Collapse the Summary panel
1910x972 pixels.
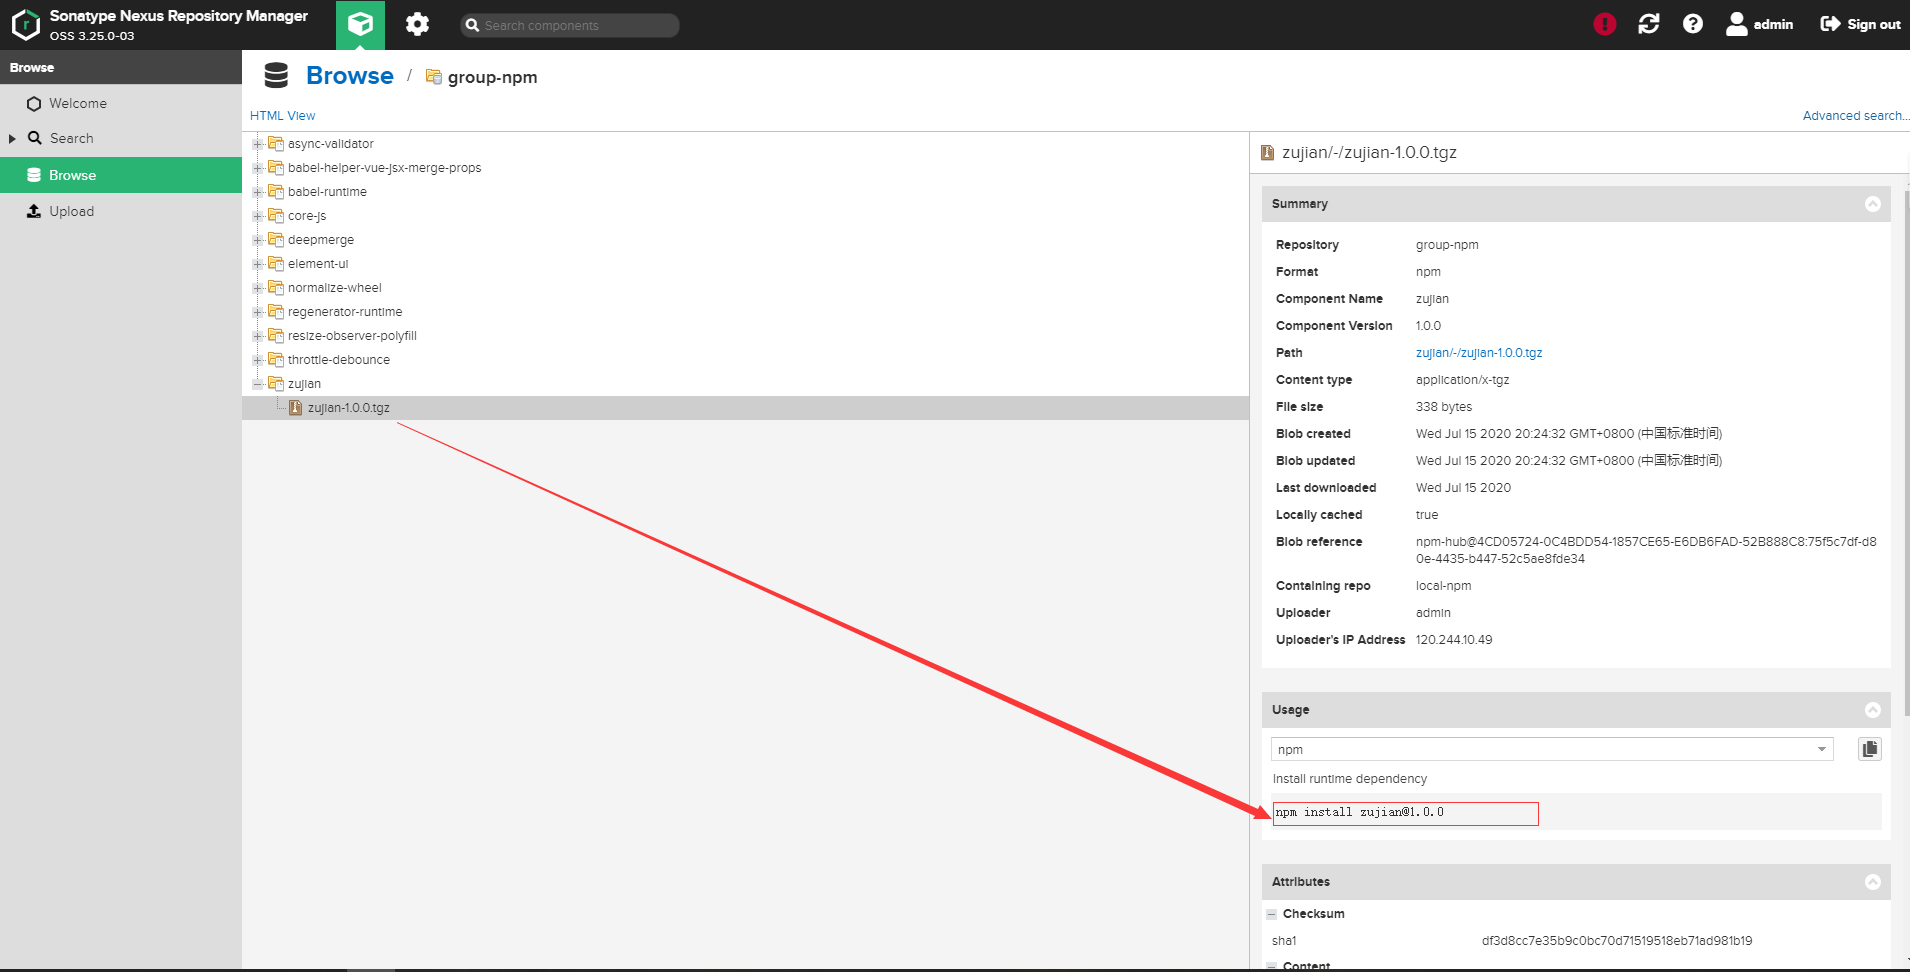point(1873,204)
